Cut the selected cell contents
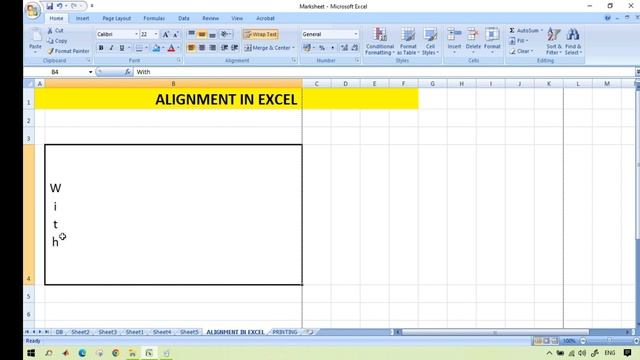640x360 pixels. click(55, 31)
